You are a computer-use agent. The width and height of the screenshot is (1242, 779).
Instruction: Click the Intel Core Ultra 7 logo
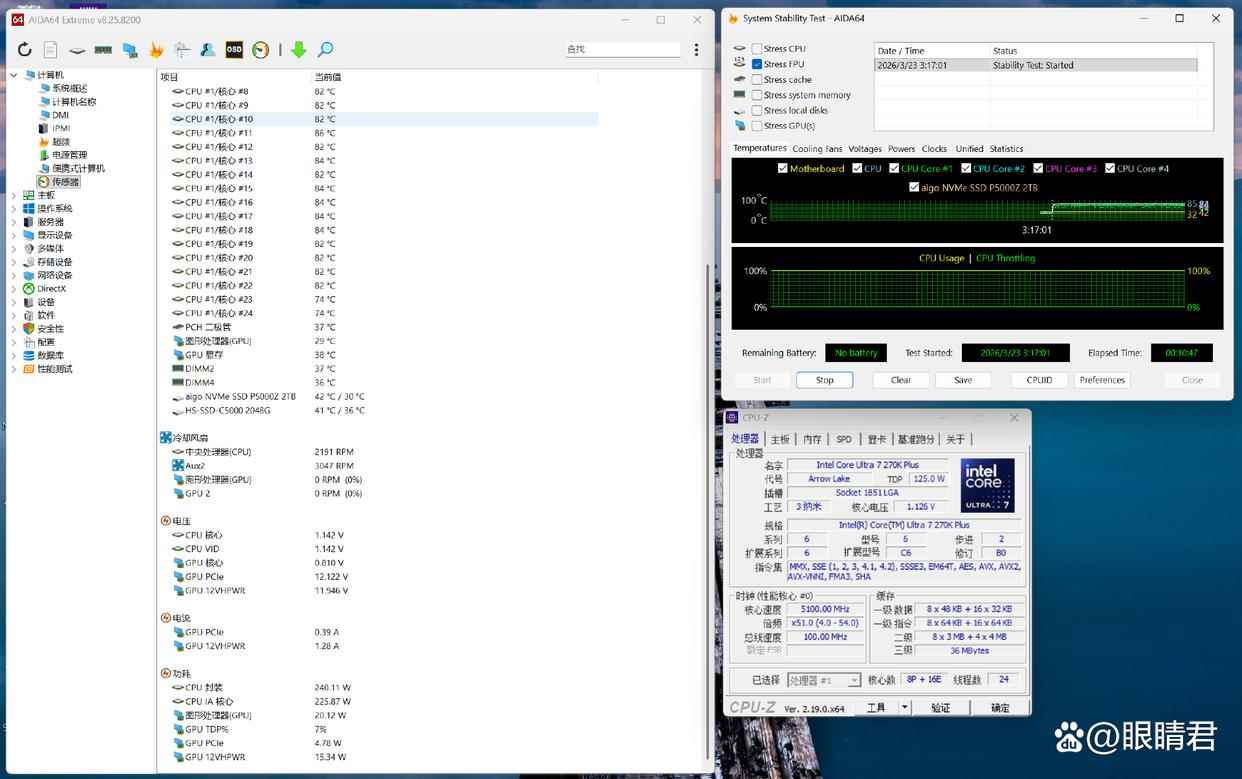pyautogui.click(x=987, y=486)
